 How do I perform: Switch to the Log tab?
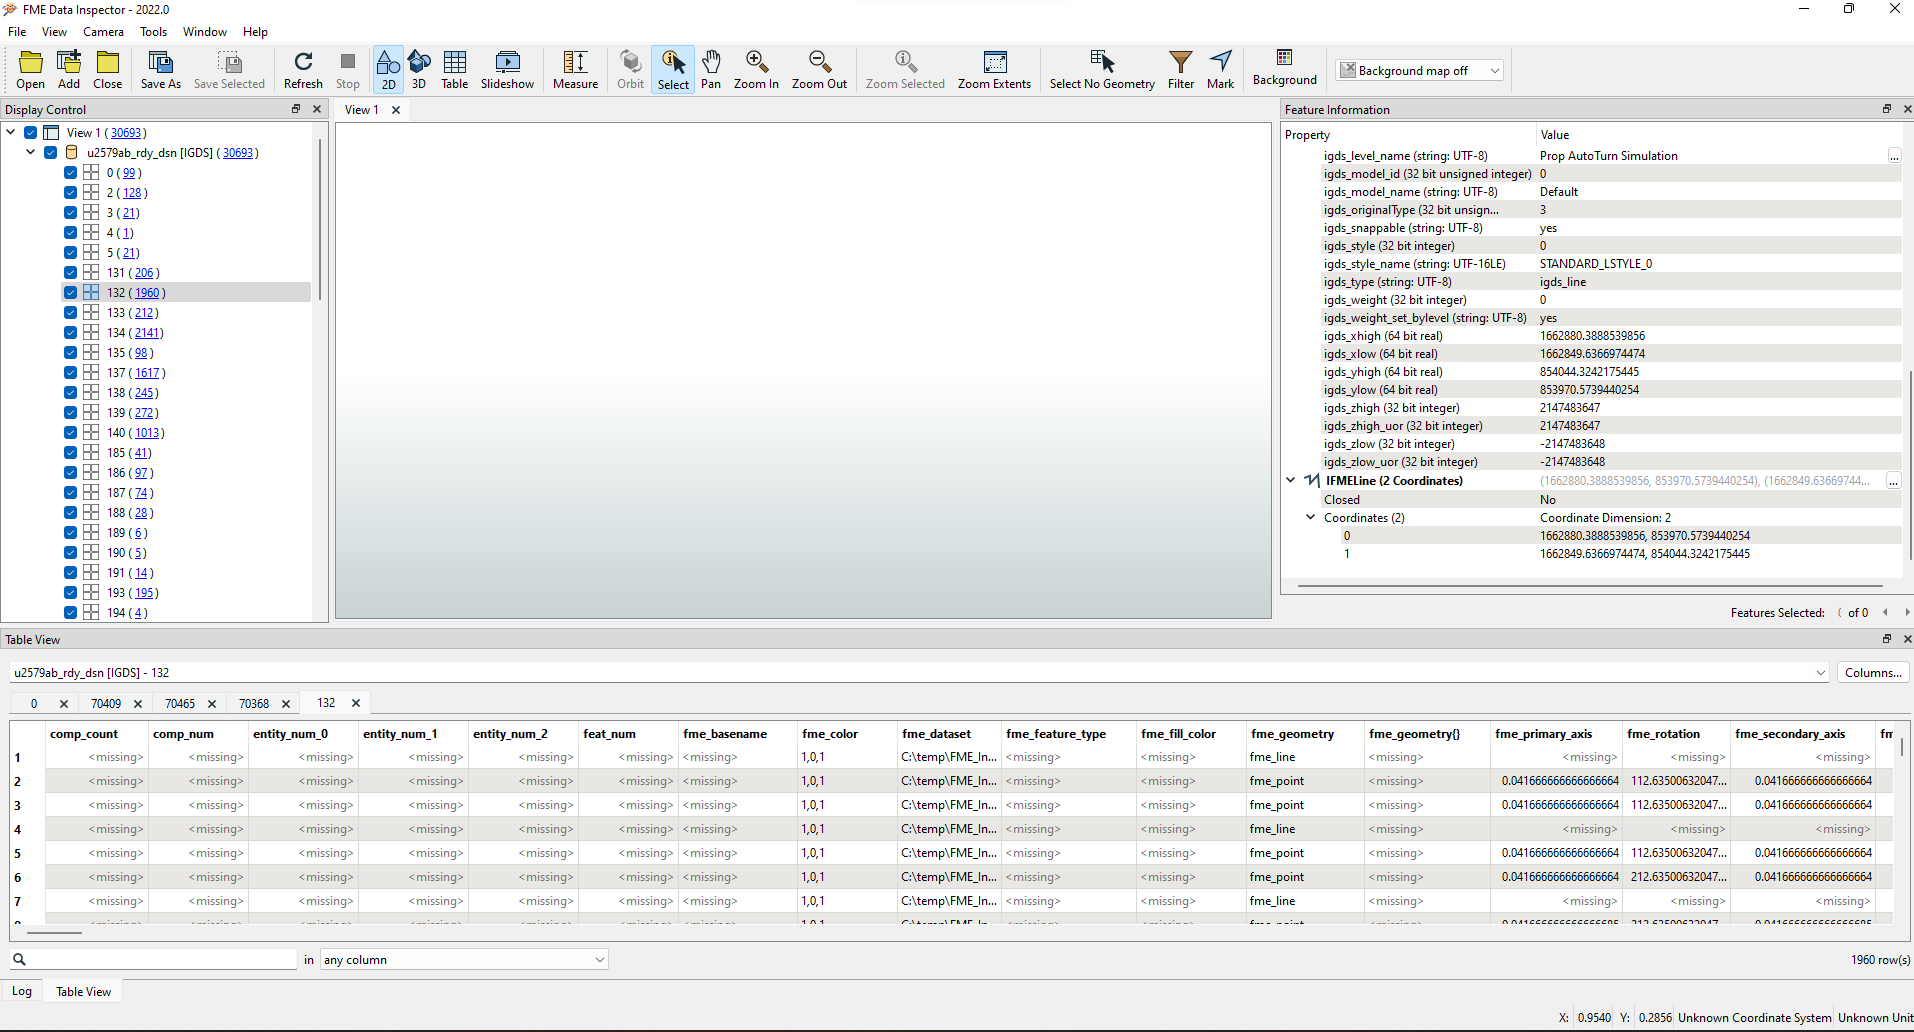[x=22, y=992]
